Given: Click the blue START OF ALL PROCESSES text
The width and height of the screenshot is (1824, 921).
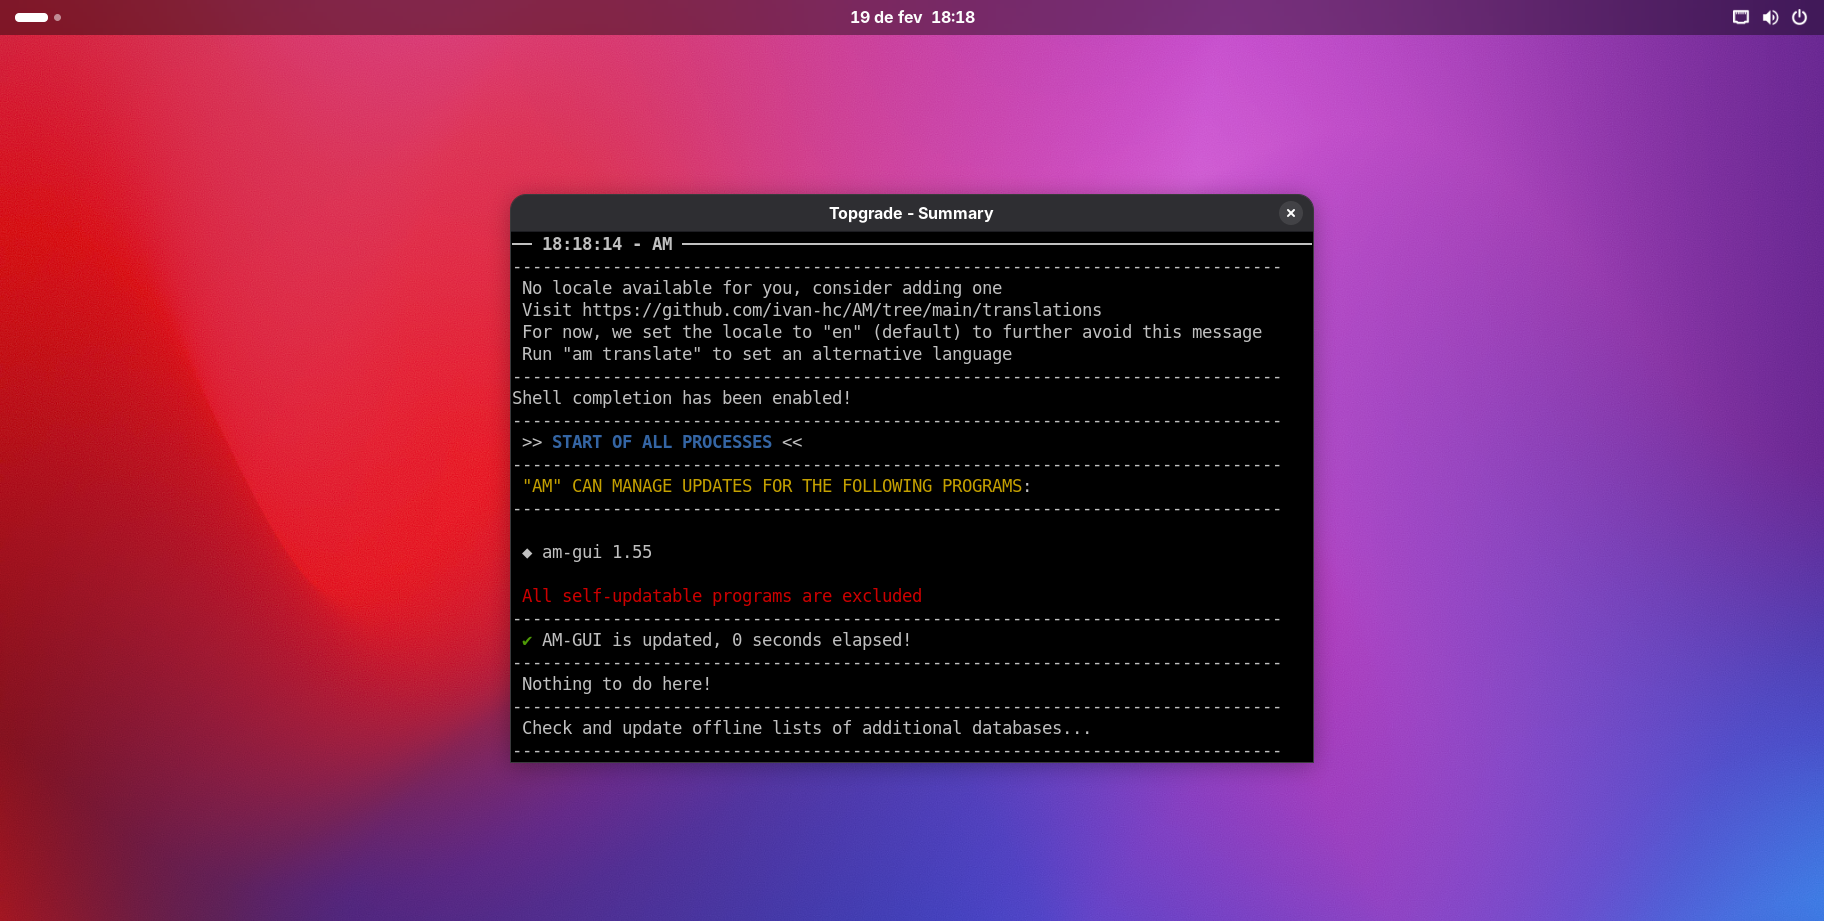Looking at the screenshot, I should click(x=661, y=442).
